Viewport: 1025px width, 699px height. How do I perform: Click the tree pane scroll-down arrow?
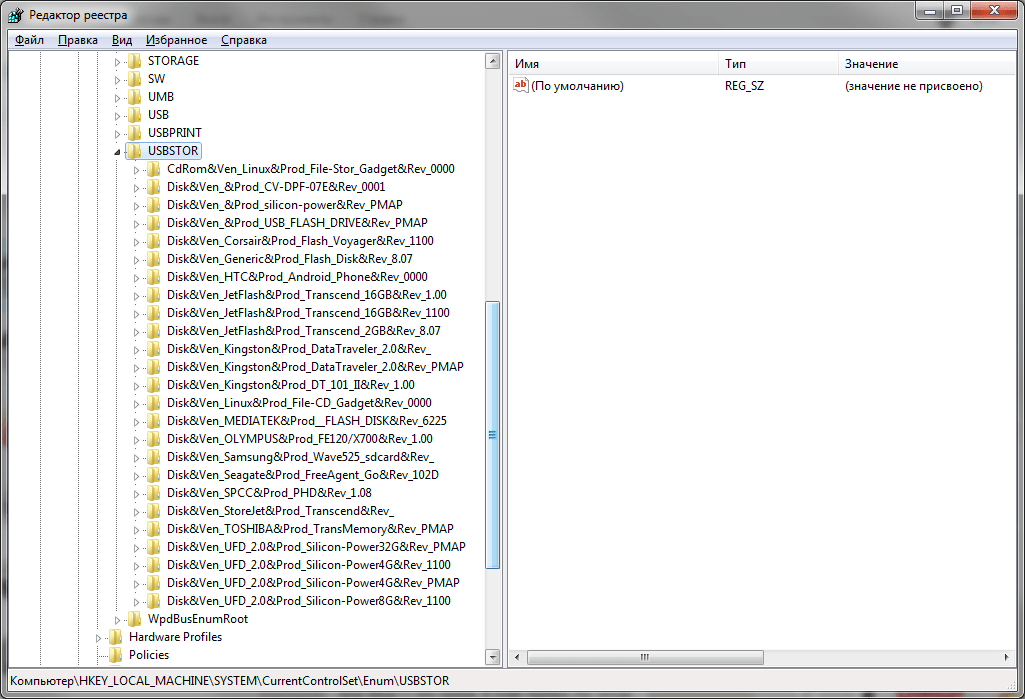pyautogui.click(x=492, y=657)
